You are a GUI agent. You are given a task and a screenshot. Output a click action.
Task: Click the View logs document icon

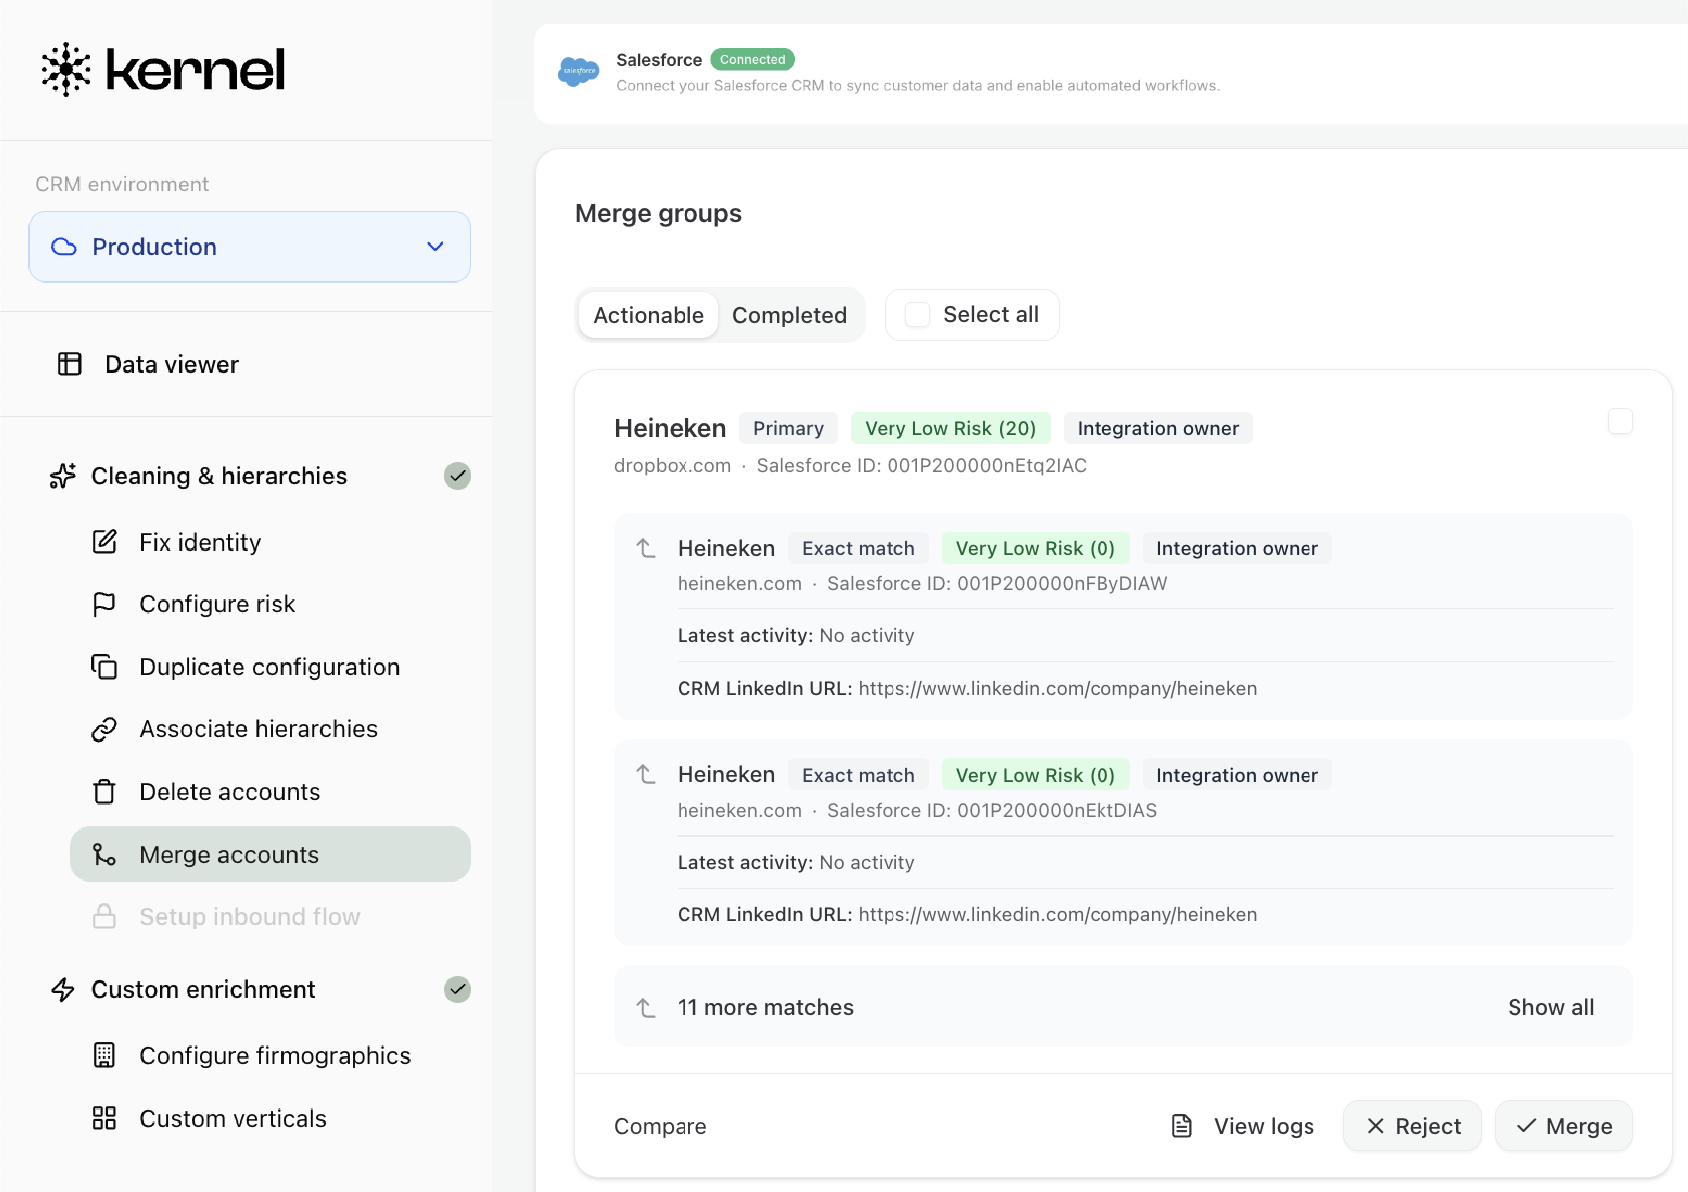[1182, 1126]
